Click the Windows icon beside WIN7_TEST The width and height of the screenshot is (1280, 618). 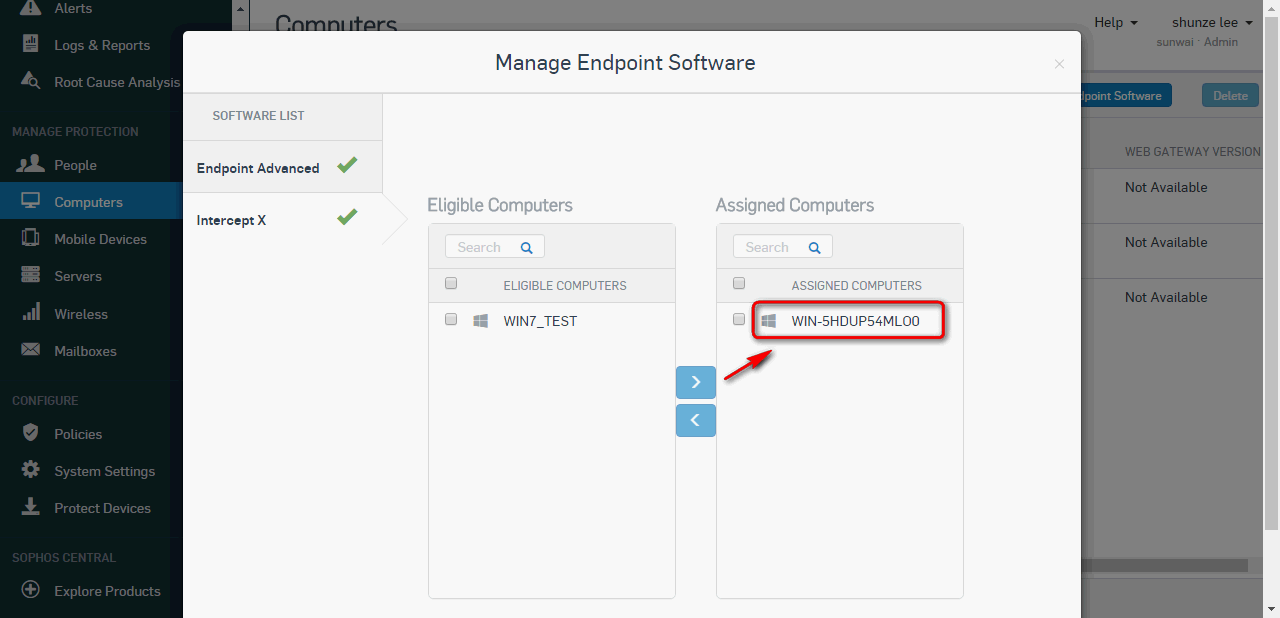click(x=481, y=321)
